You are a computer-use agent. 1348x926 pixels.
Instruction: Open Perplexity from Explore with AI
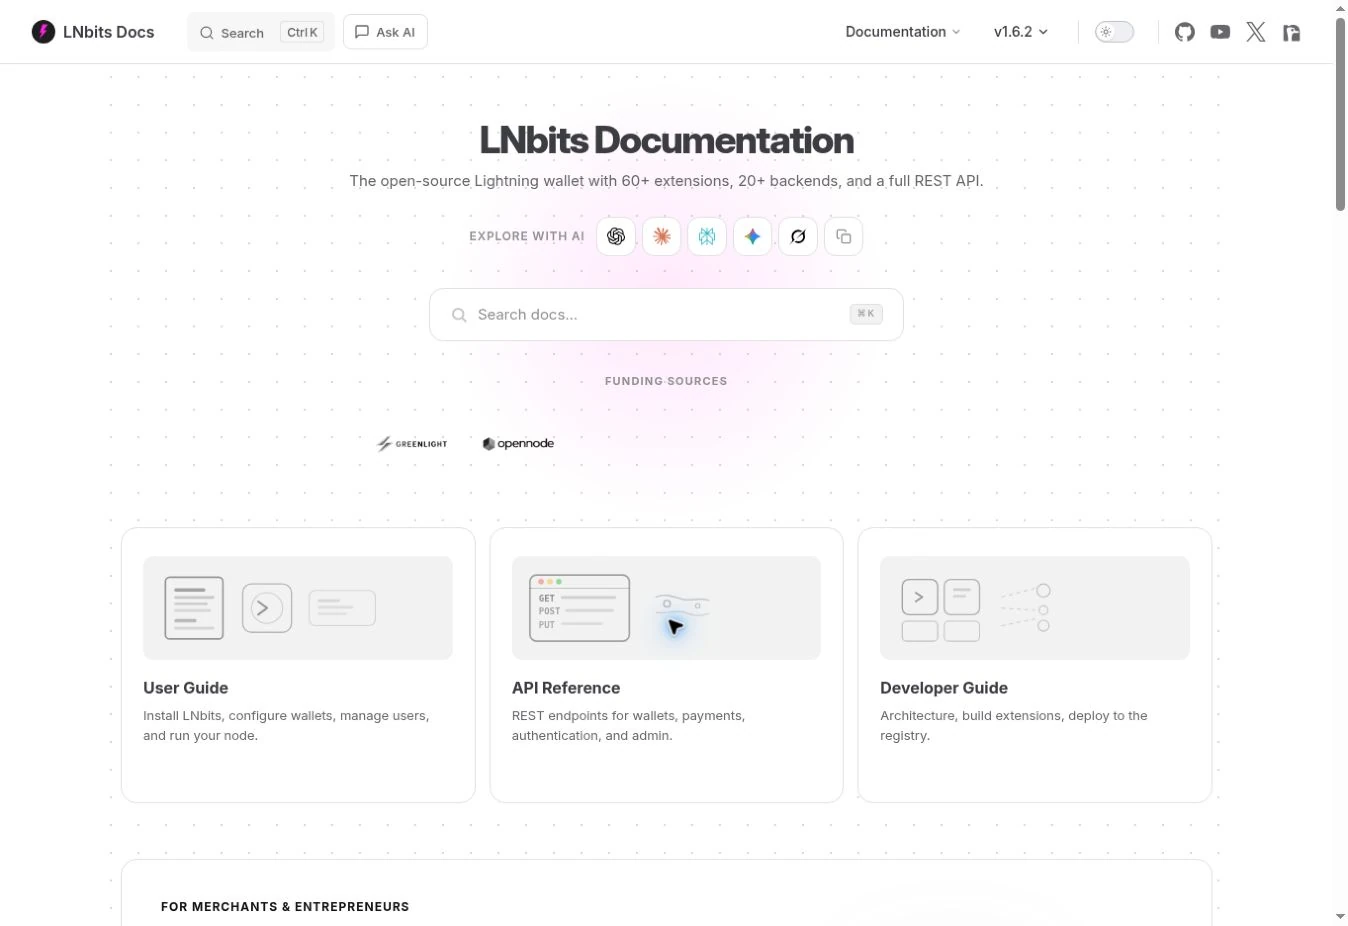click(x=707, y=237)
